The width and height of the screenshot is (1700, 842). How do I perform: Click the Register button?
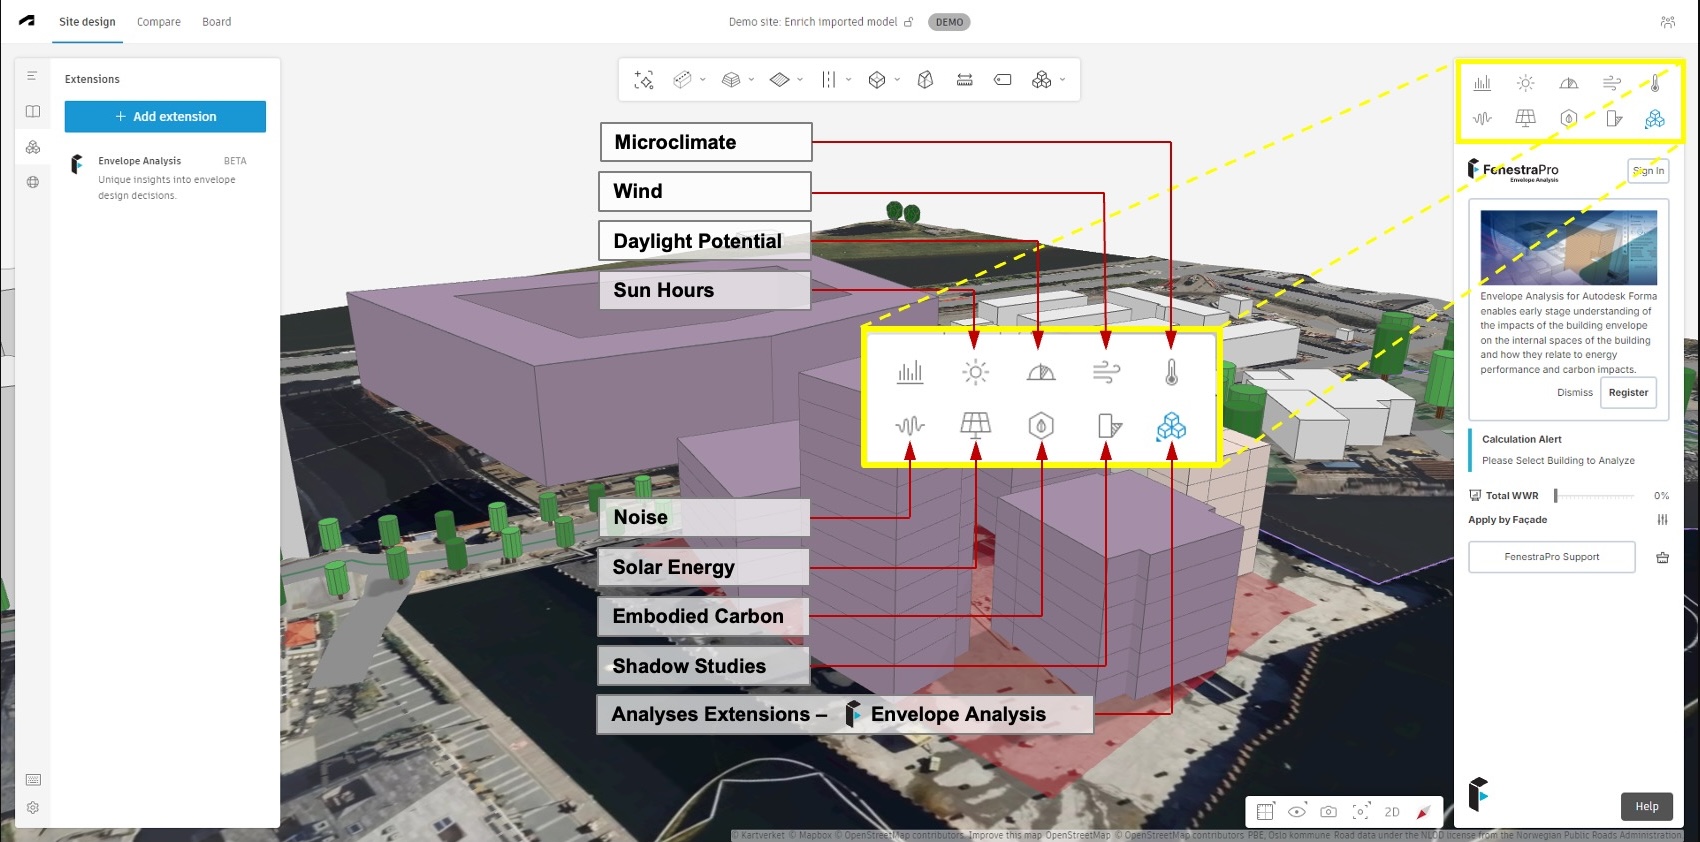click(x=1628, y=393)
